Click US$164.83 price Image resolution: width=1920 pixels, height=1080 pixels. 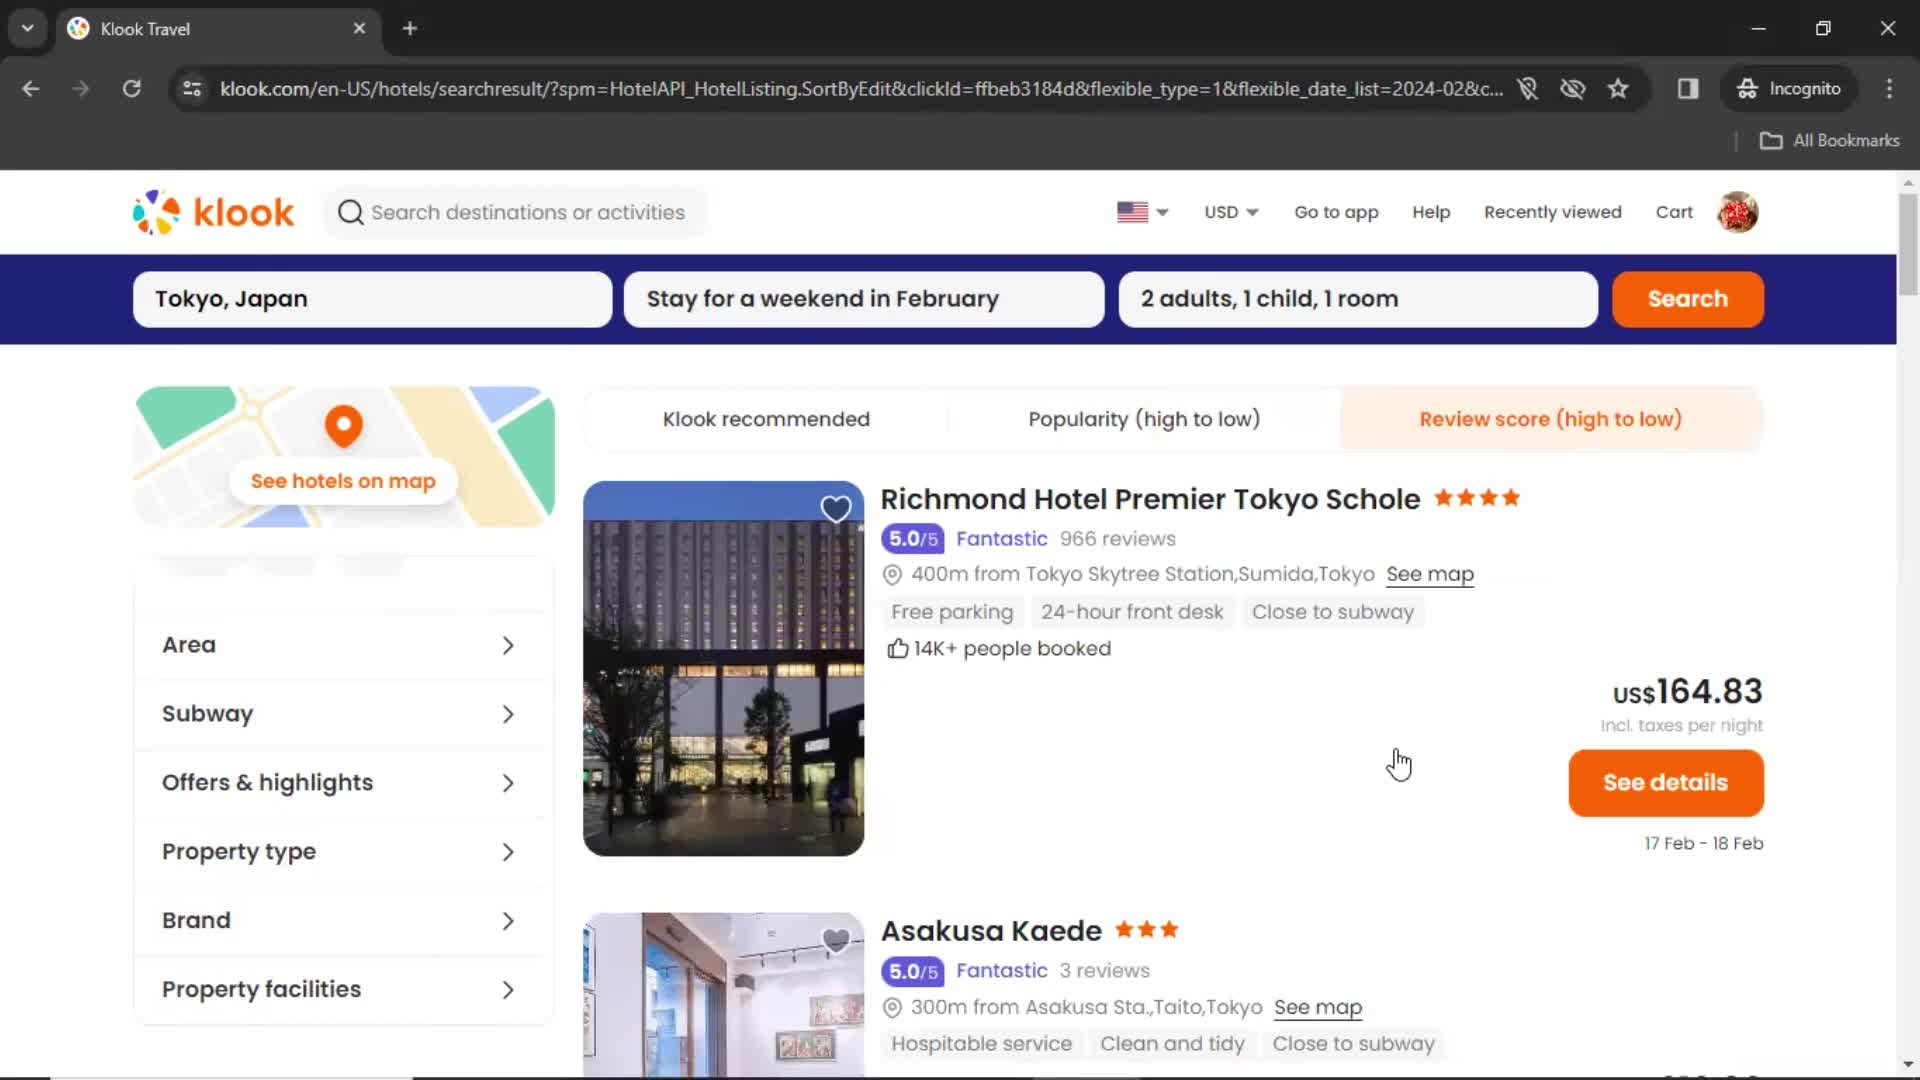point(1687,692)
